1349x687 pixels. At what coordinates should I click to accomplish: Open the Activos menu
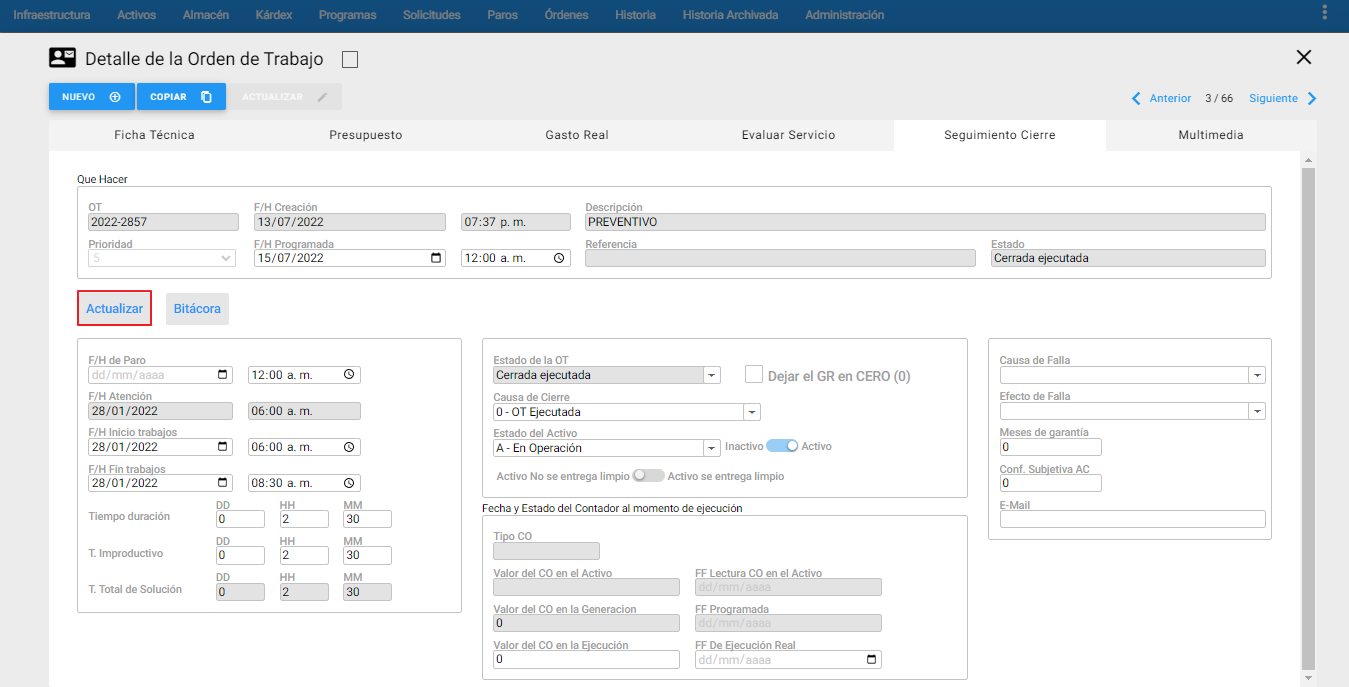pos(137,15)
